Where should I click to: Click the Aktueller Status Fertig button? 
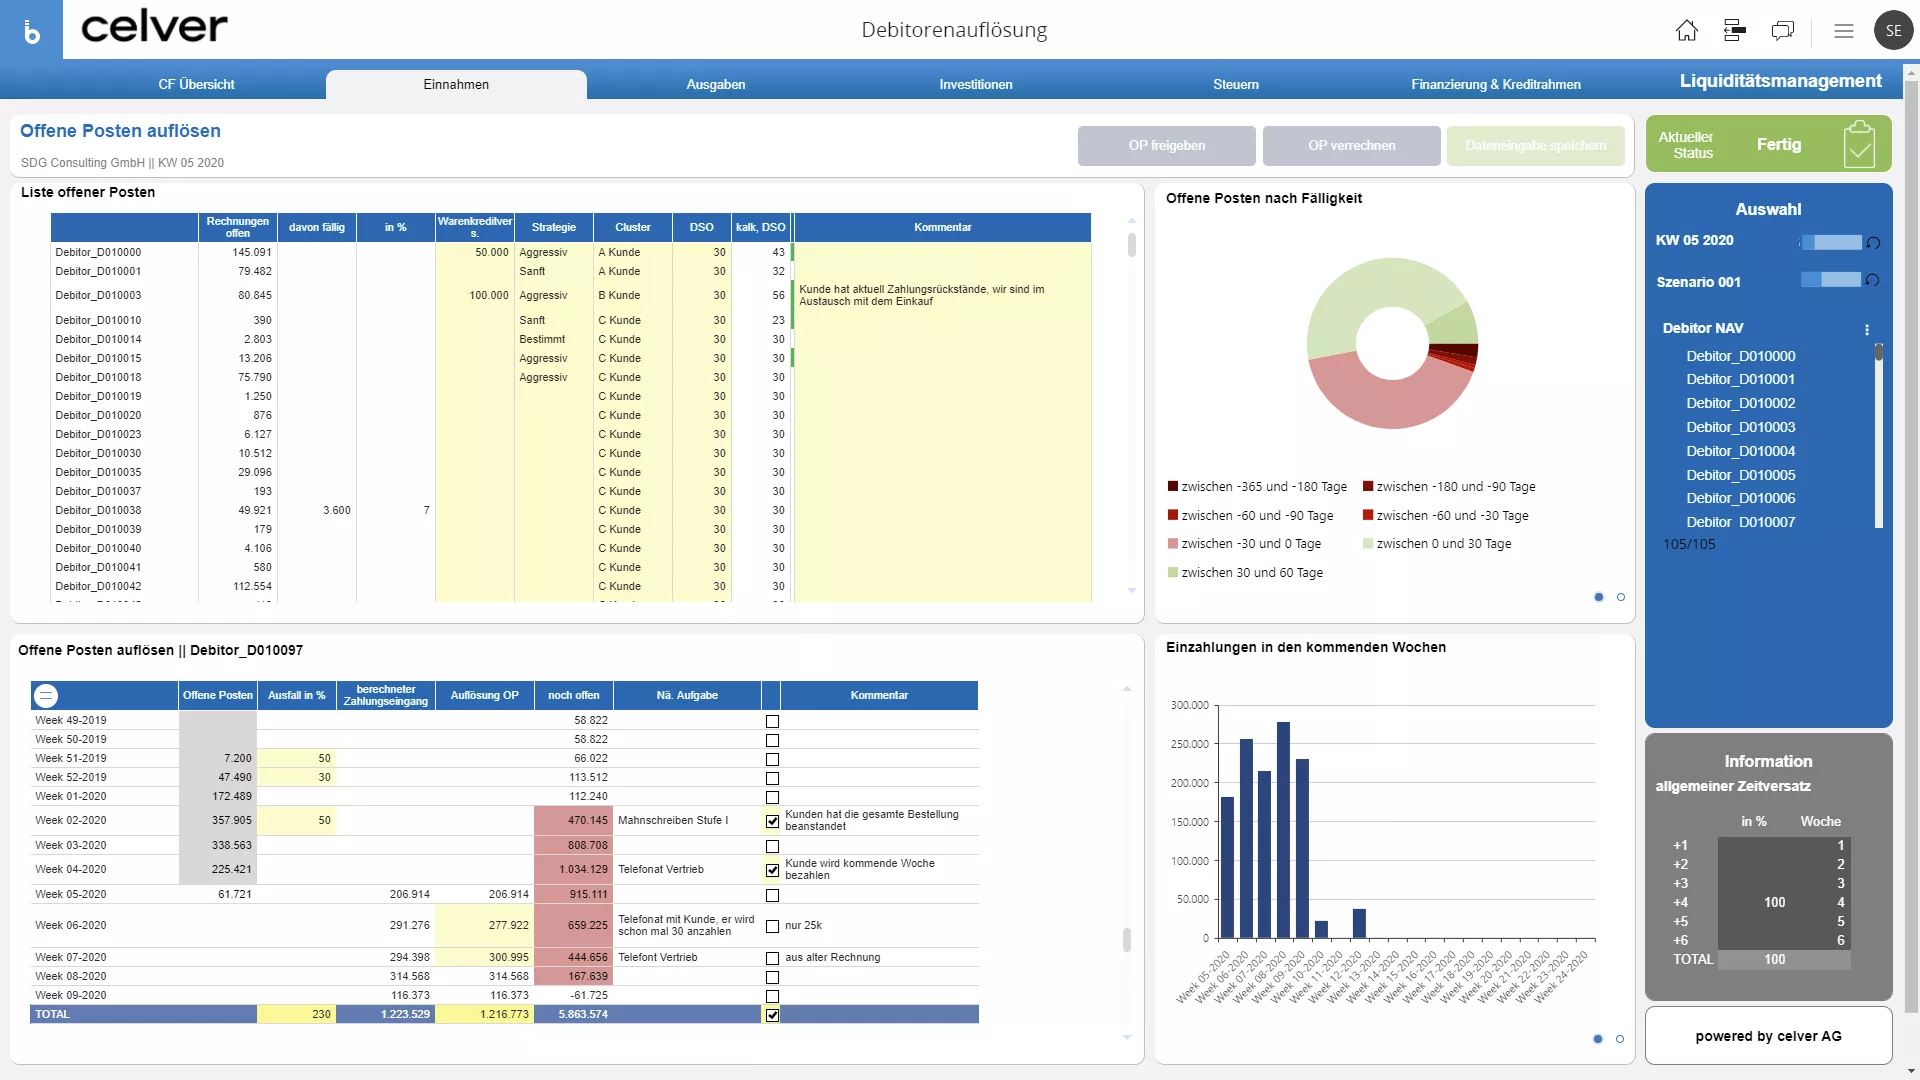1768,144
